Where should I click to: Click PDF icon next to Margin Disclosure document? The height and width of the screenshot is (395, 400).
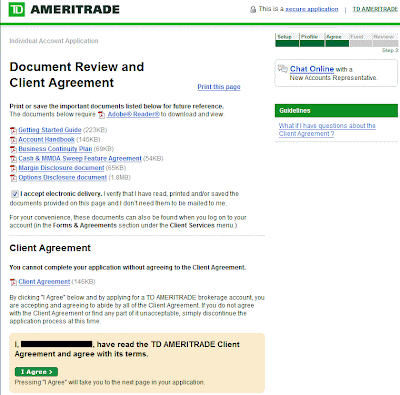13,168
